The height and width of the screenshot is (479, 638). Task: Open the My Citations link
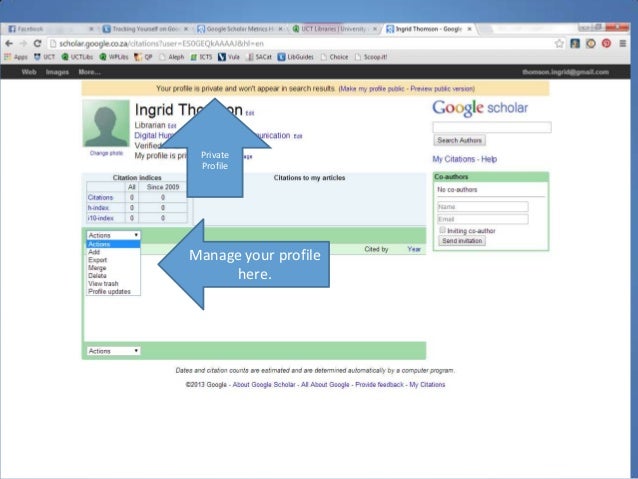[454, 159]
